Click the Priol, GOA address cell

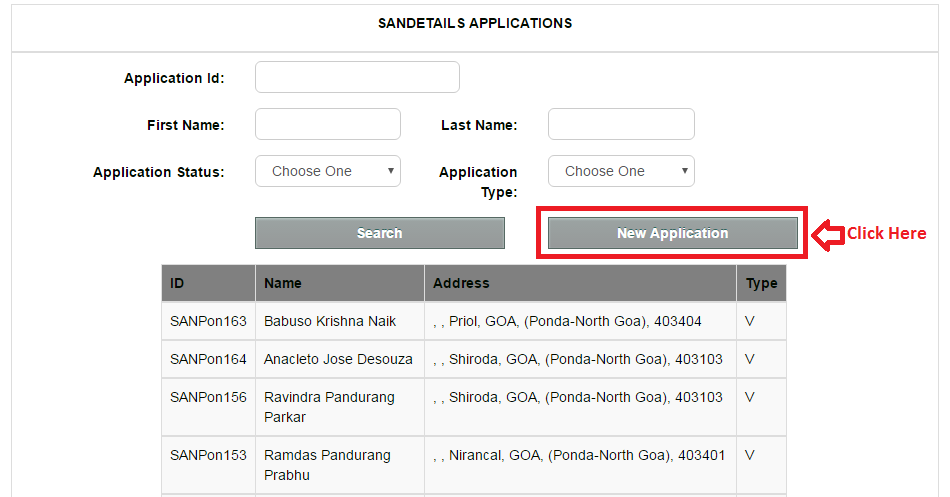(x=580, y=321)
